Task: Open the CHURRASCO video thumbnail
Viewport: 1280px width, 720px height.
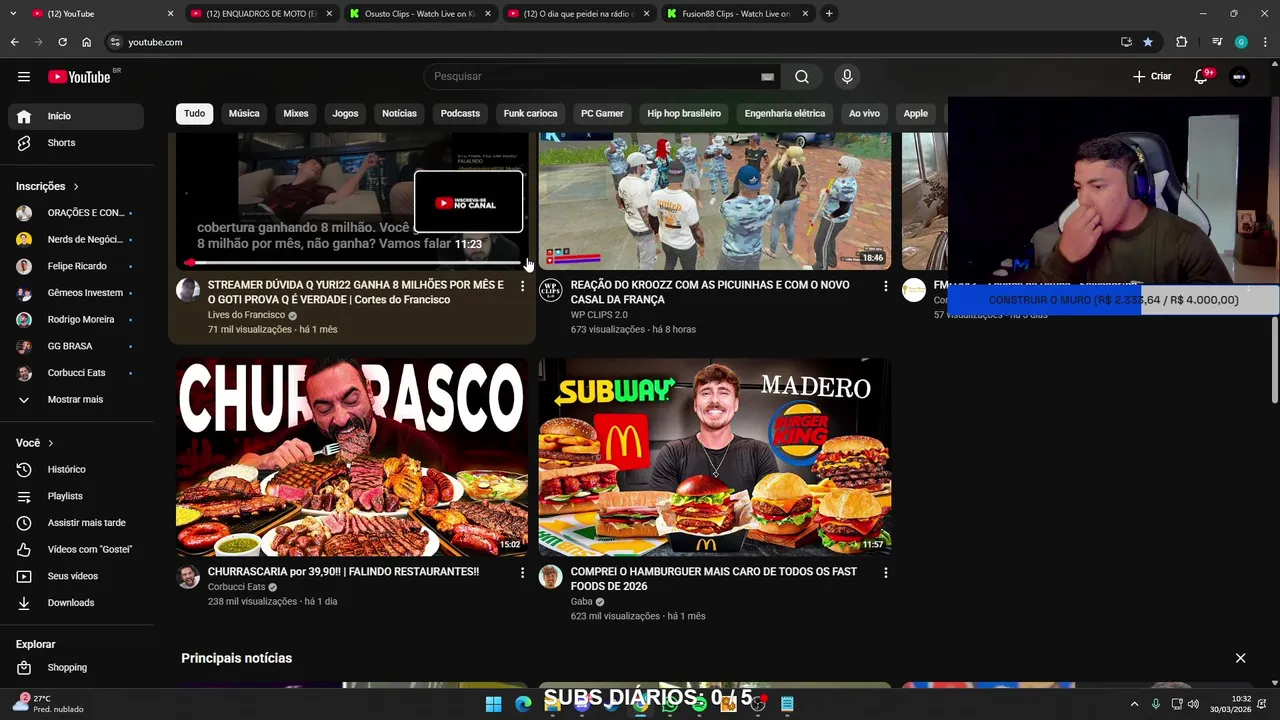Action: tap(352, 457)
